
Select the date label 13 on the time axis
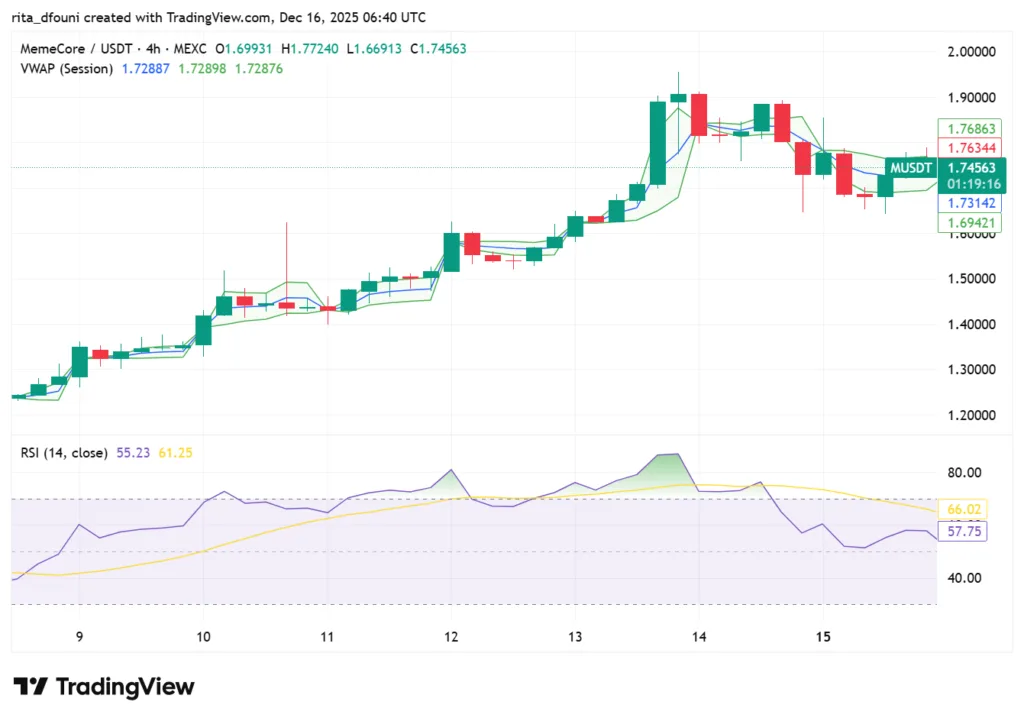click(x=574, y=637)
